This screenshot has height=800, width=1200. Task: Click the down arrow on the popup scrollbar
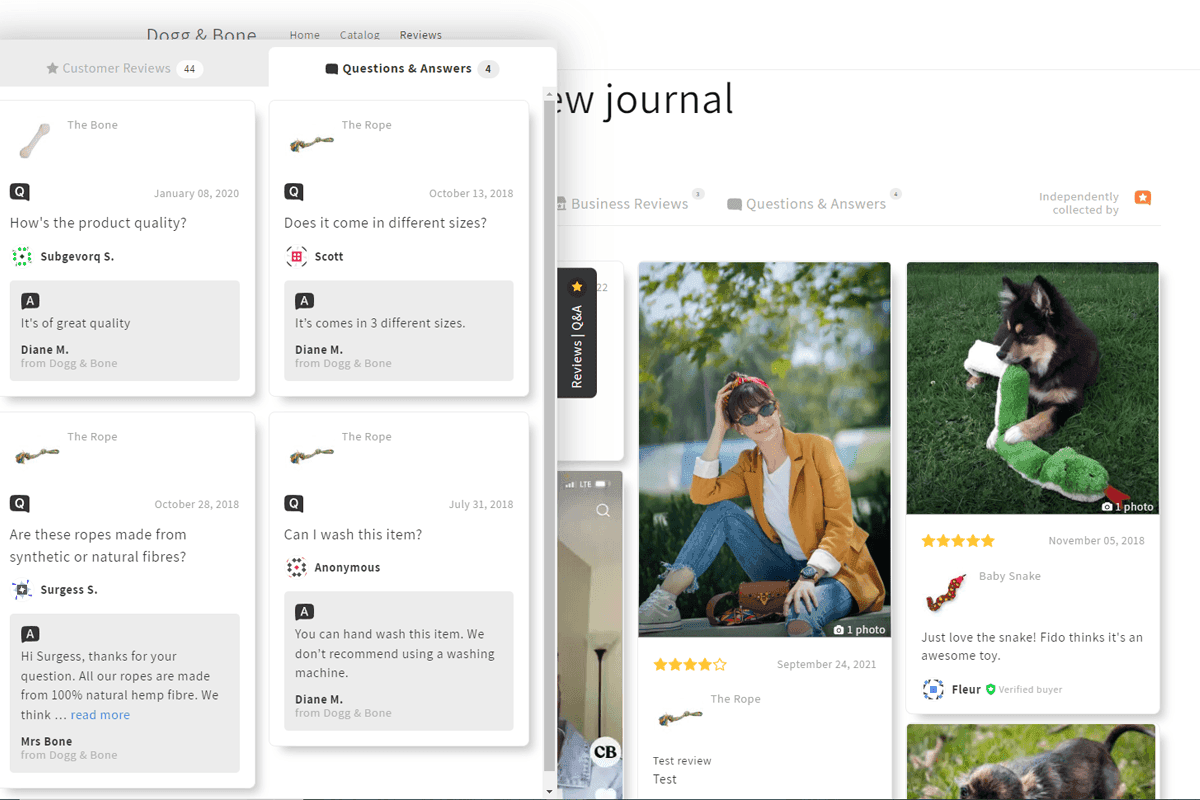(x=548, y=791)
